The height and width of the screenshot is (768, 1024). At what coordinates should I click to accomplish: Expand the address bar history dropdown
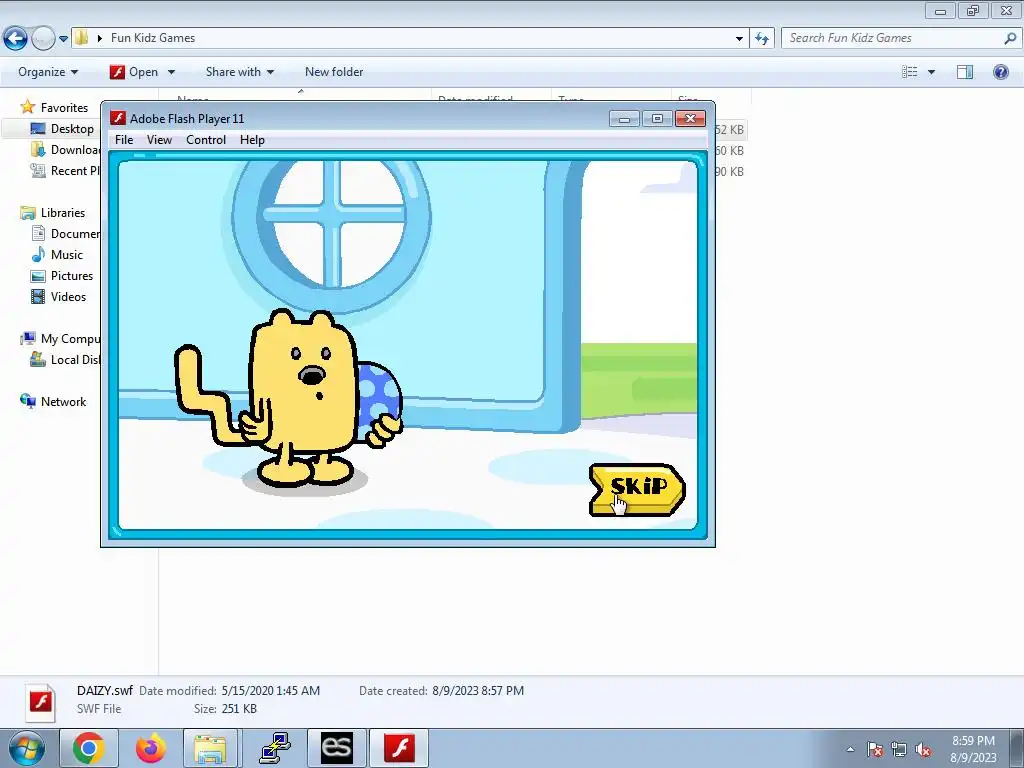739,39
